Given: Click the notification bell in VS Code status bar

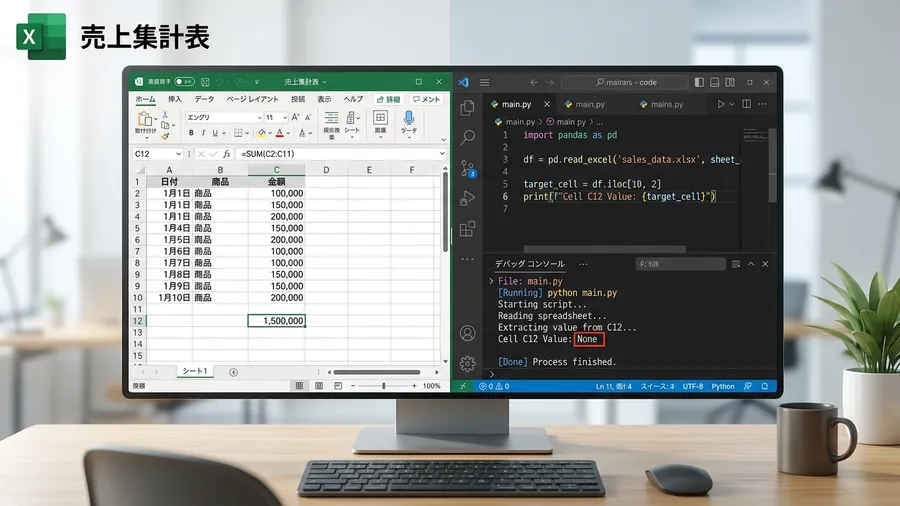Looking at the screenshot, I should [x=765, y=387].
